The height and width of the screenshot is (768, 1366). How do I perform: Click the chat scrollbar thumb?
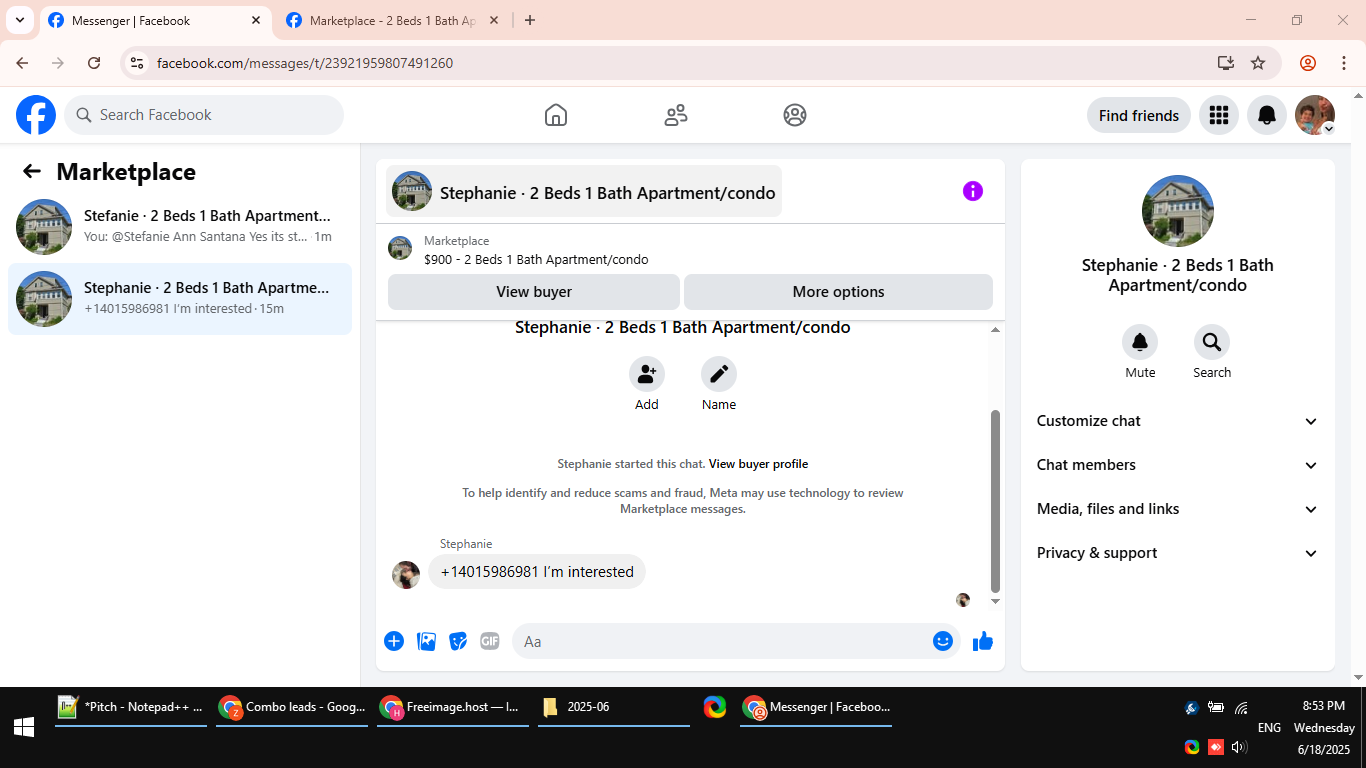(995, 501)
